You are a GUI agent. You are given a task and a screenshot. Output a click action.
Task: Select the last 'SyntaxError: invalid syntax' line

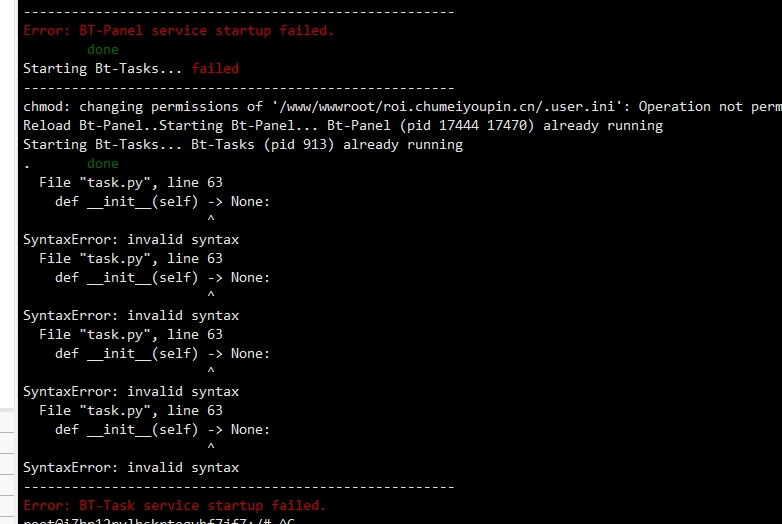pyautogui.click(x=131, y=468)
